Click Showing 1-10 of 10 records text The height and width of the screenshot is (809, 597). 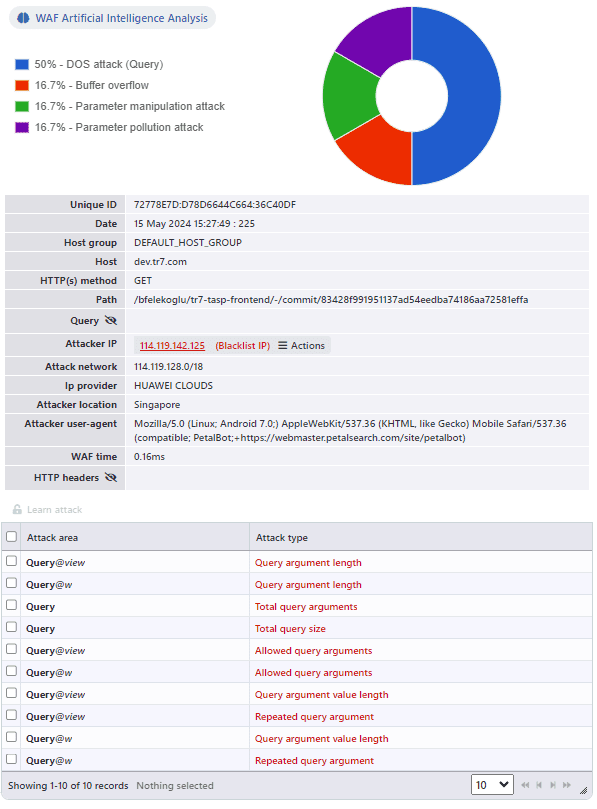[x=68, y=785]
